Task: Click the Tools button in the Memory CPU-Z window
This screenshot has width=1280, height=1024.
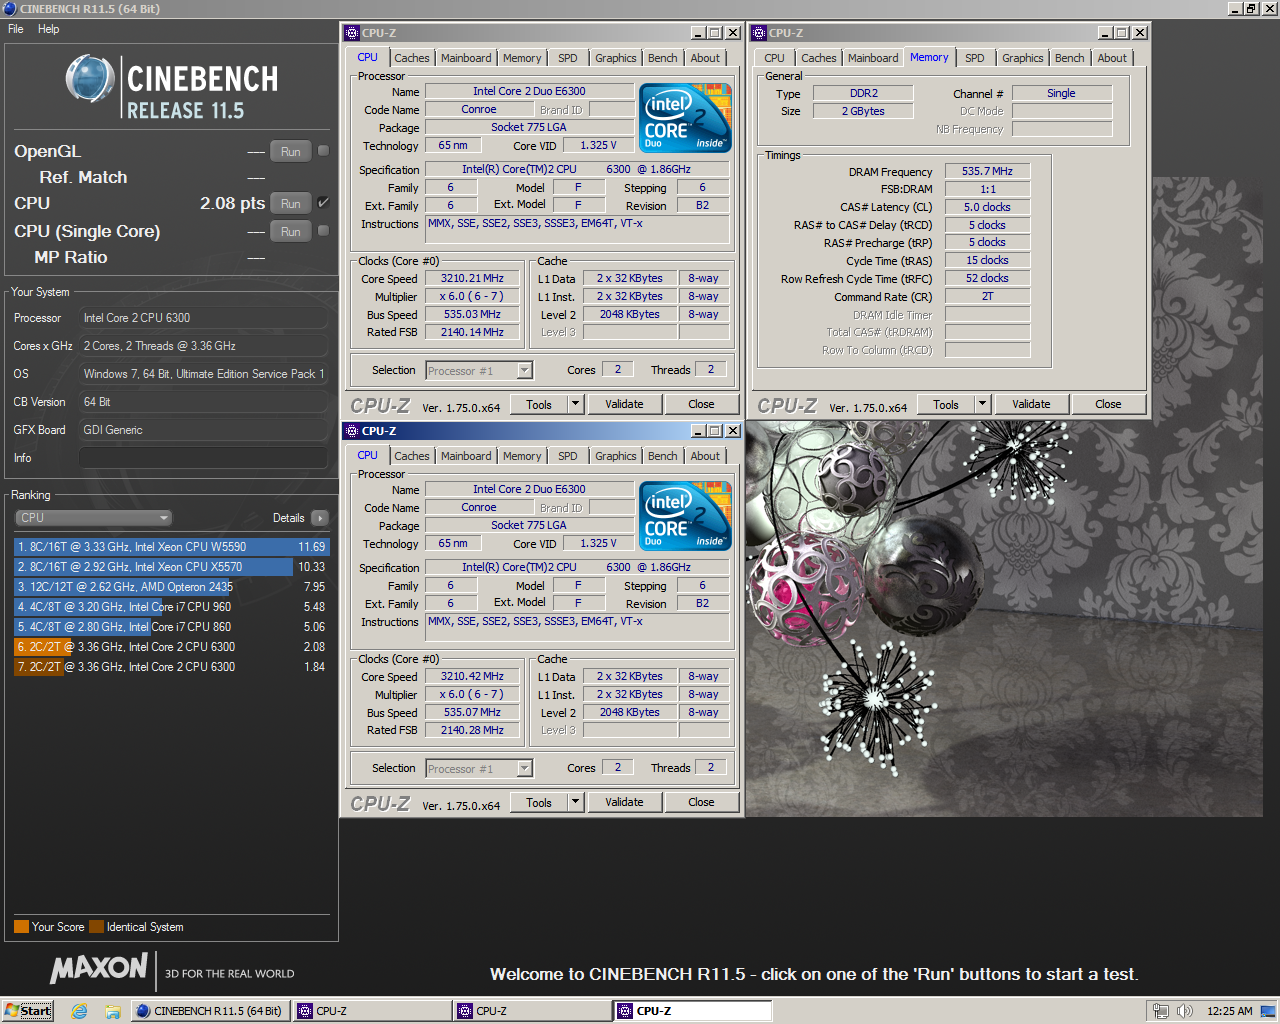Action: pyautogui.click(x=946, y=404)
